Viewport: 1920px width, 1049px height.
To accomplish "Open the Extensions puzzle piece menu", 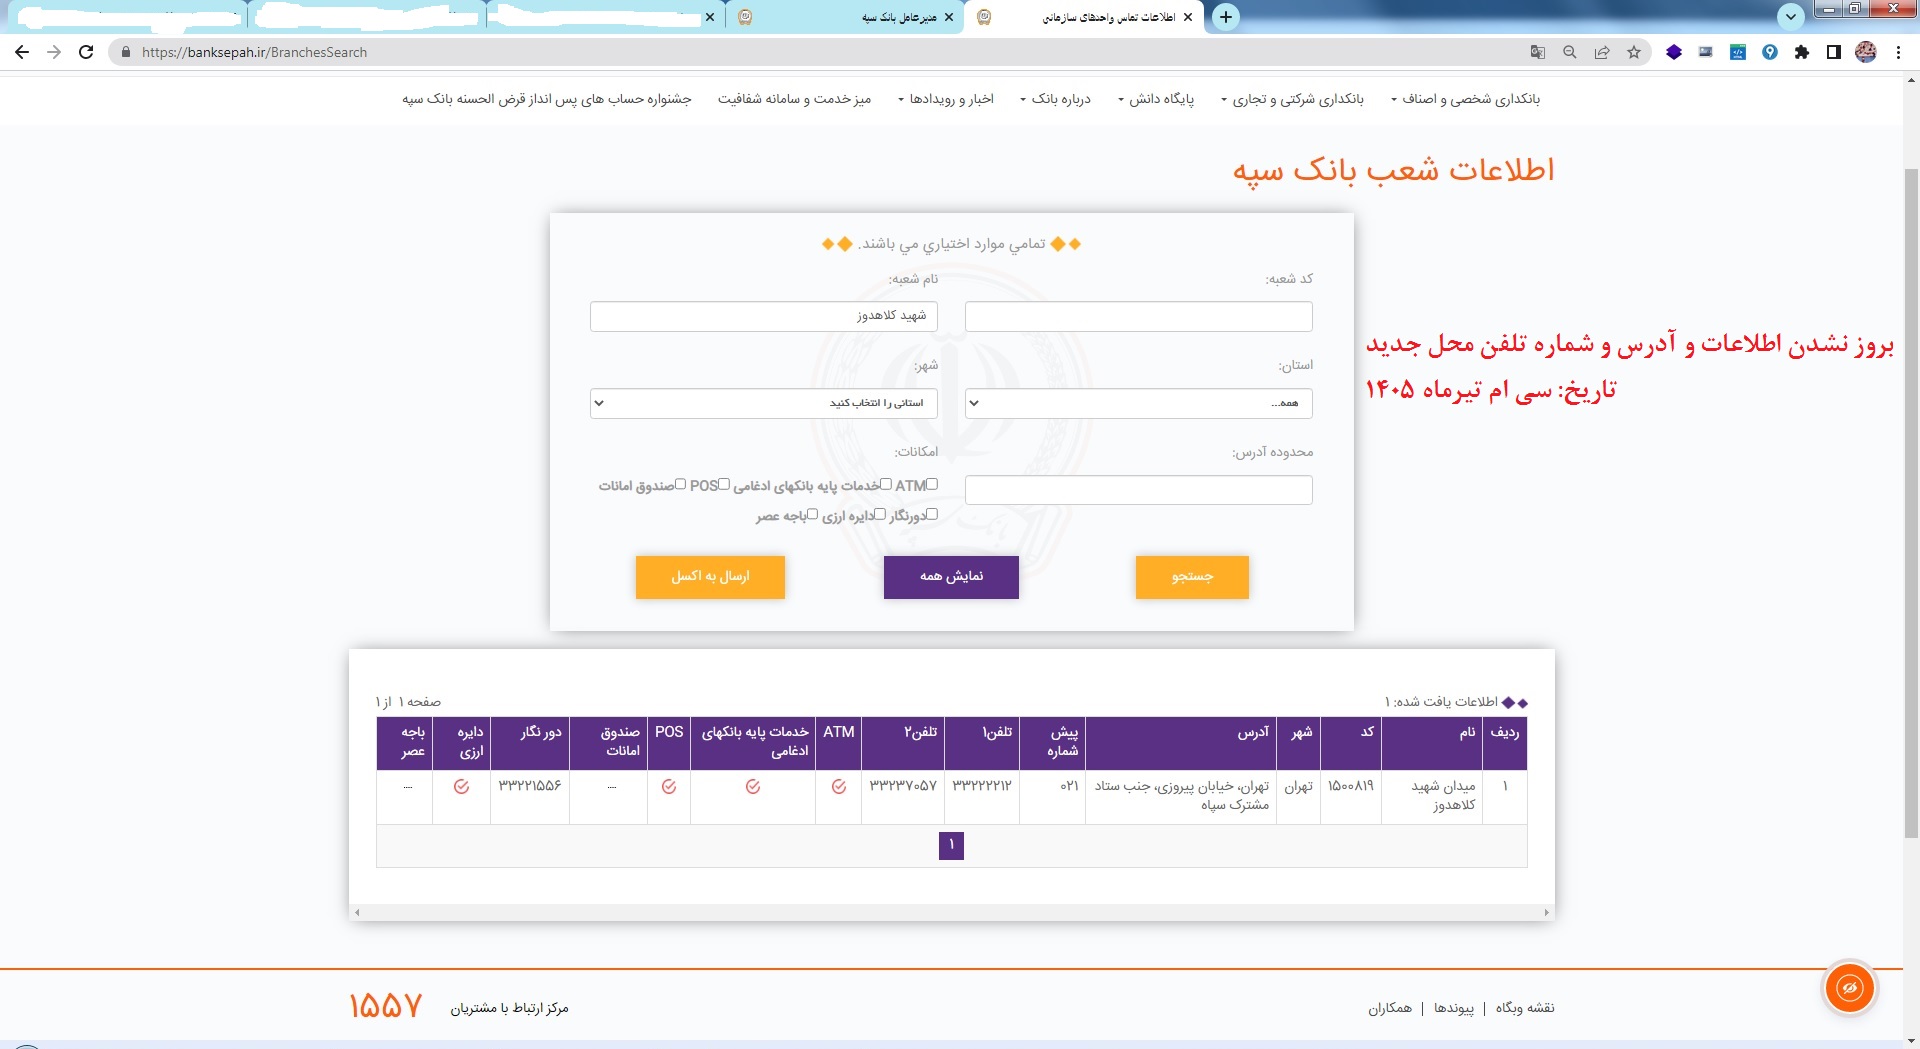I will tap(1802, 52).
